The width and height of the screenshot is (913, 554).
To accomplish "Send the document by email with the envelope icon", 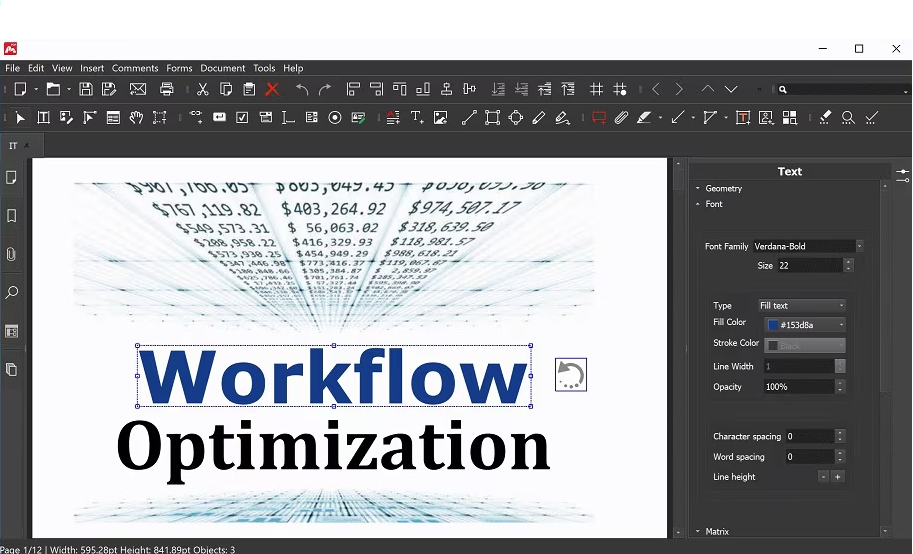I will (138, 89).
